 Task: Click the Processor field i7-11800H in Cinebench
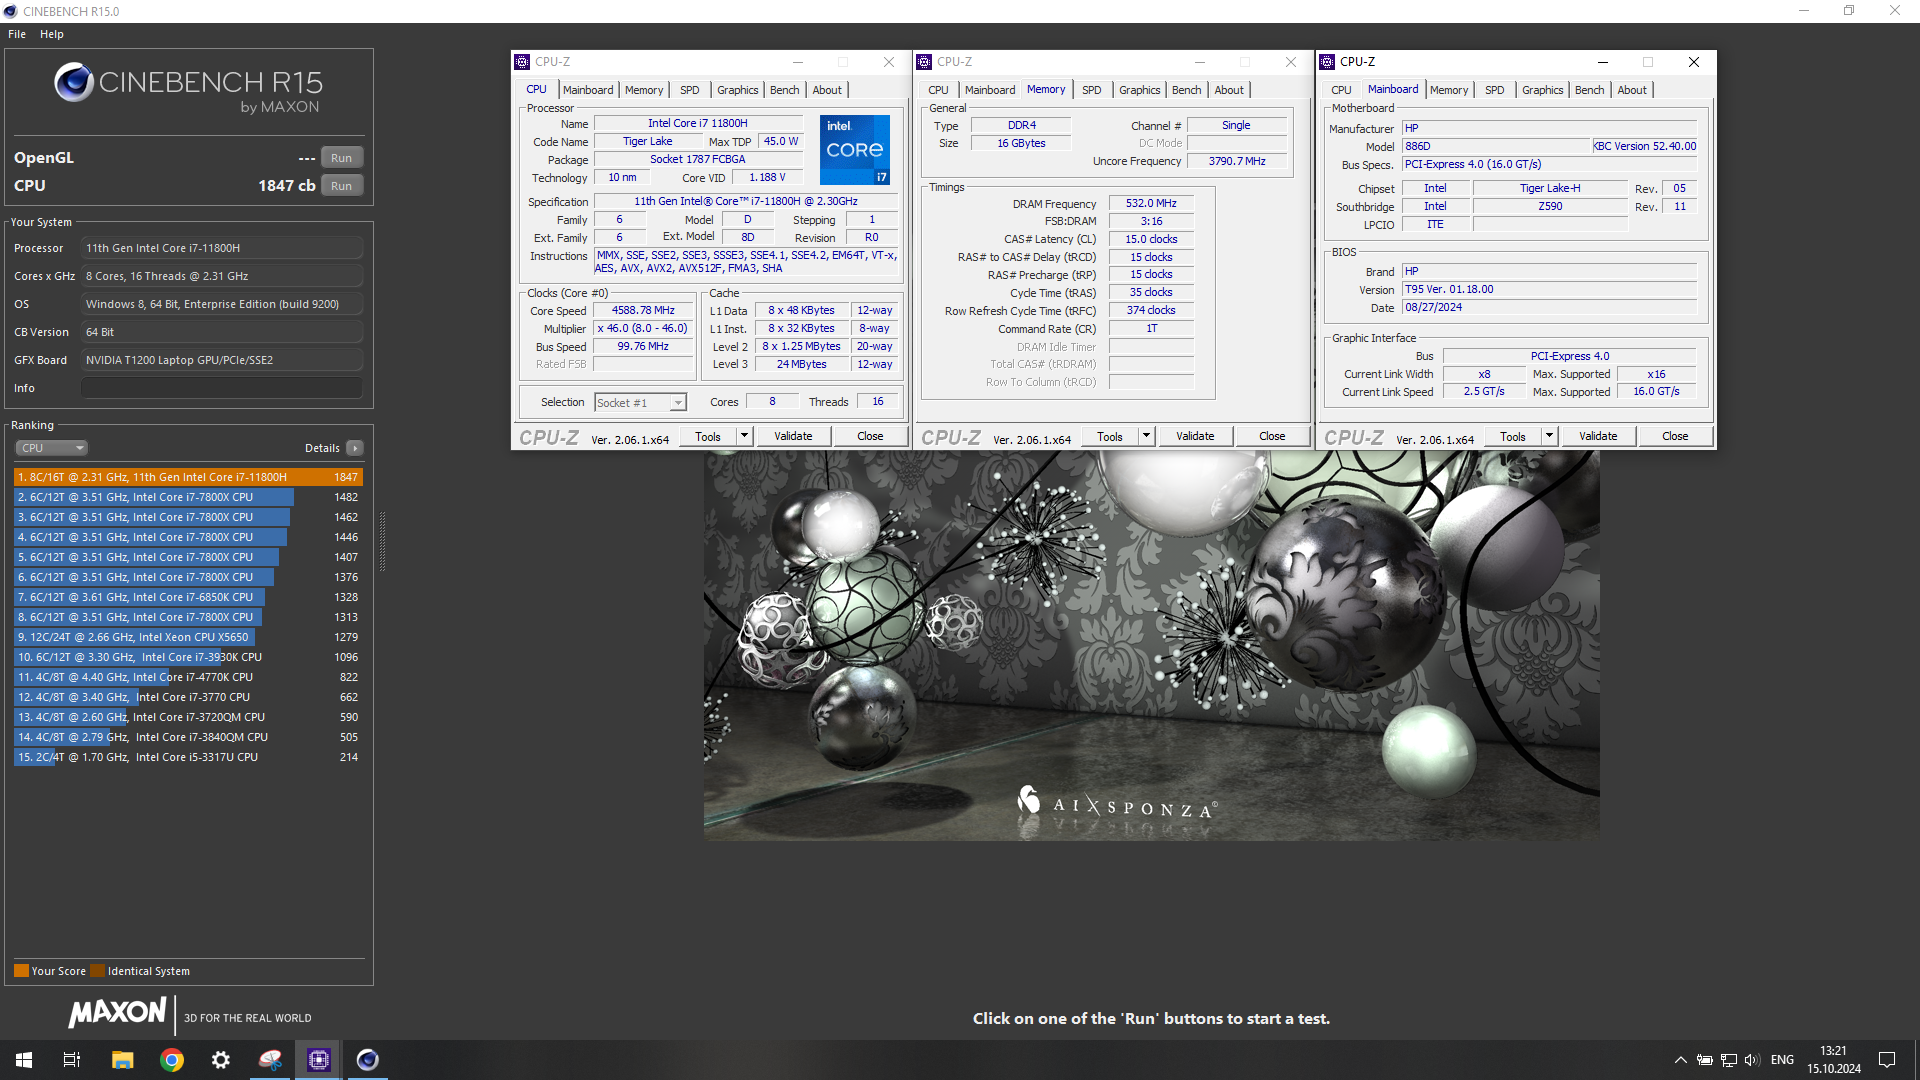coord(222,248)
